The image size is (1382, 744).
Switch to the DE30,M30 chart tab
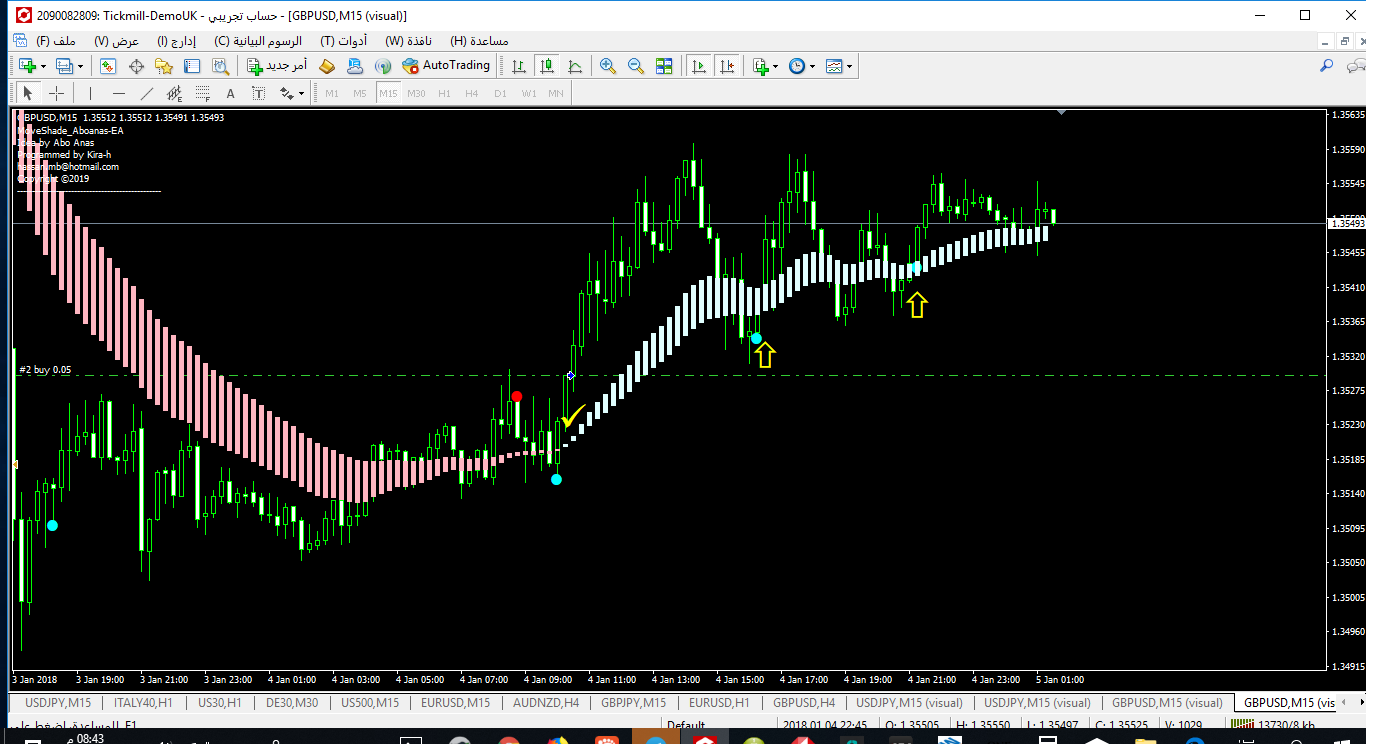click(x=291, y=703)
